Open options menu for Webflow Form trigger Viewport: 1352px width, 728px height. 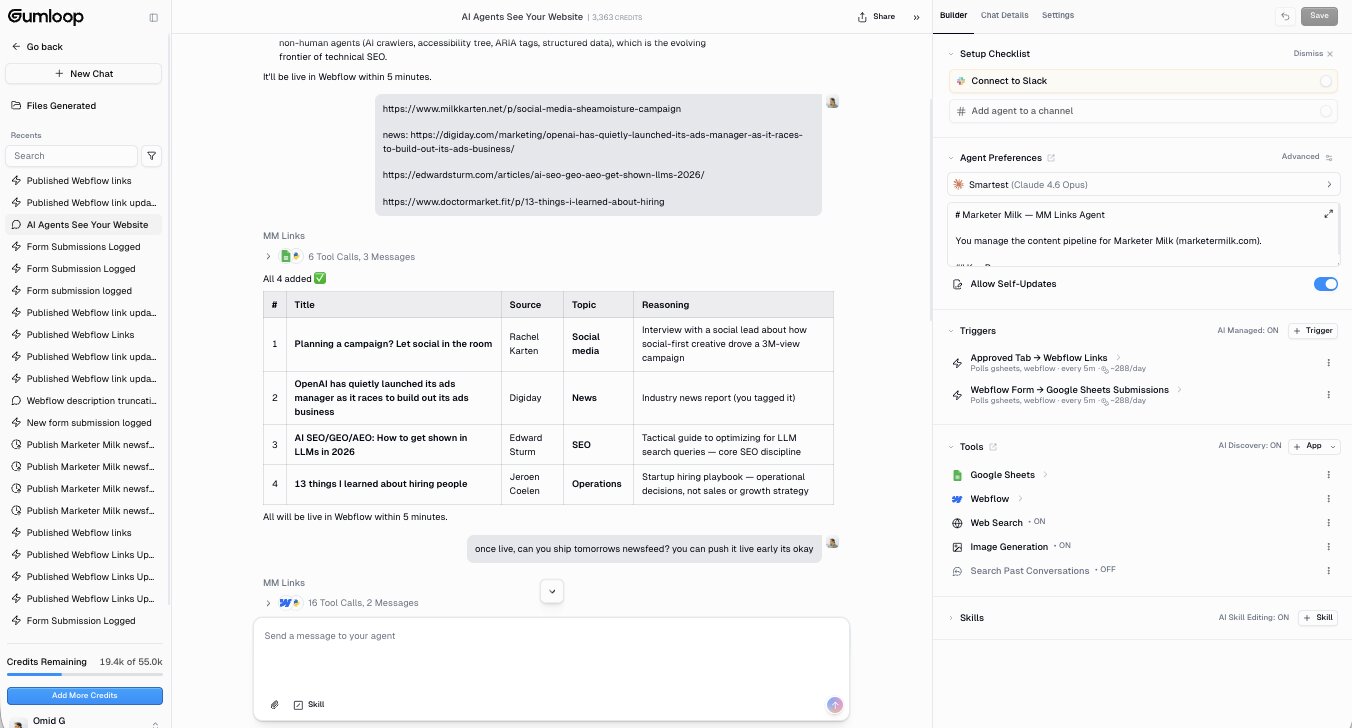click(x=1329, y=395)
